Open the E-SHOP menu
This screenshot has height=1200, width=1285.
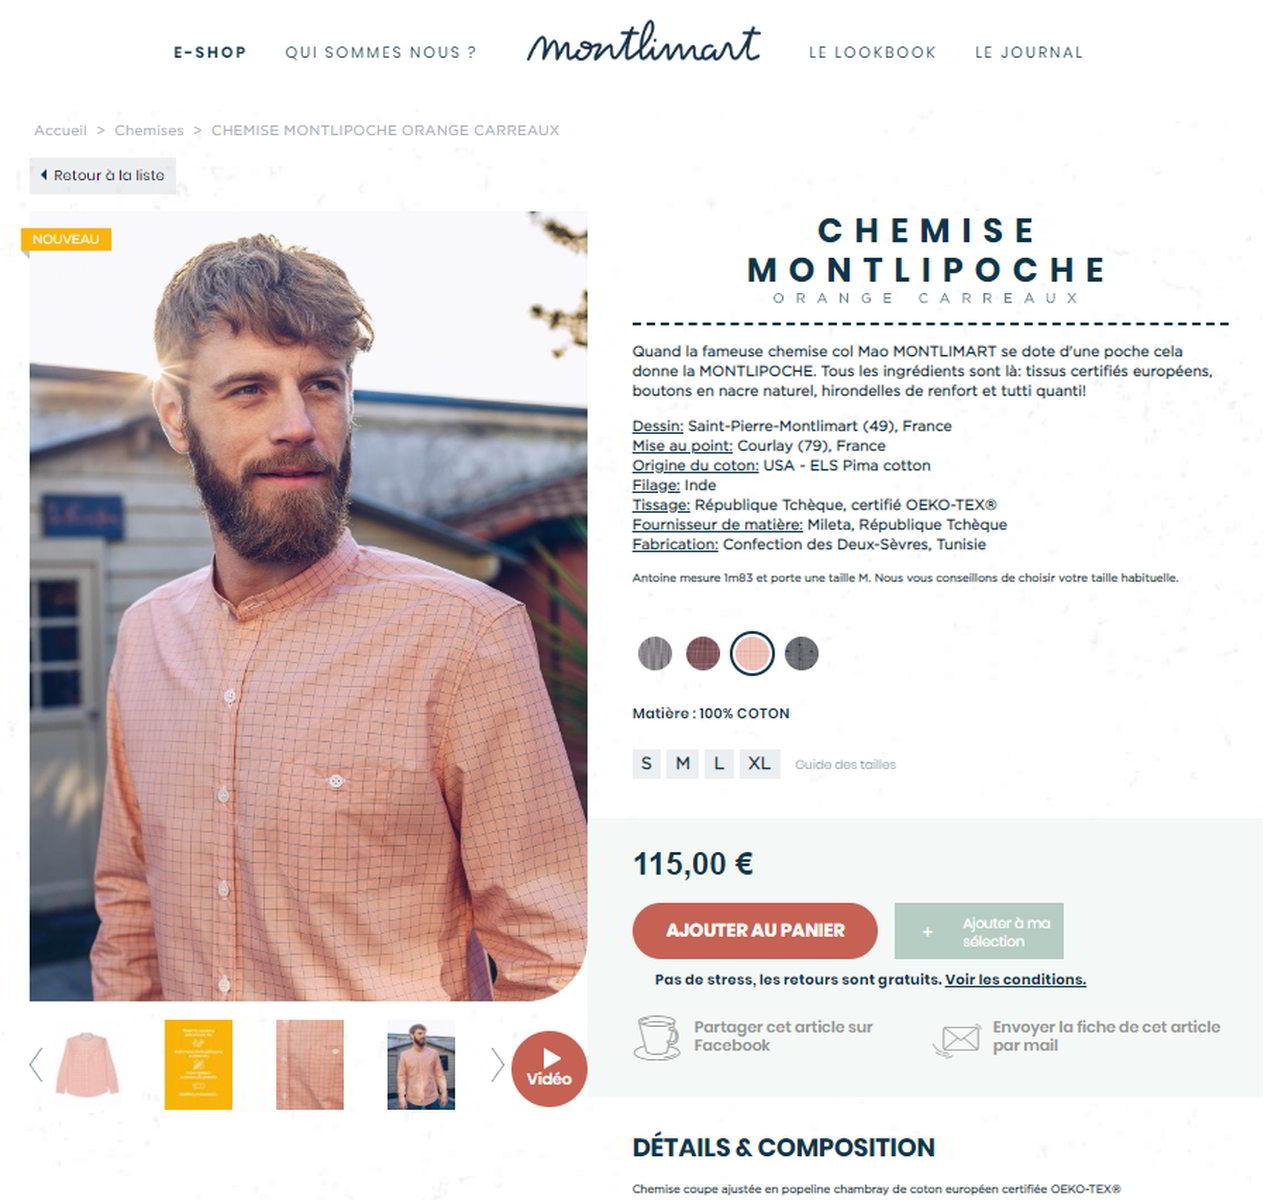point(210,53)
